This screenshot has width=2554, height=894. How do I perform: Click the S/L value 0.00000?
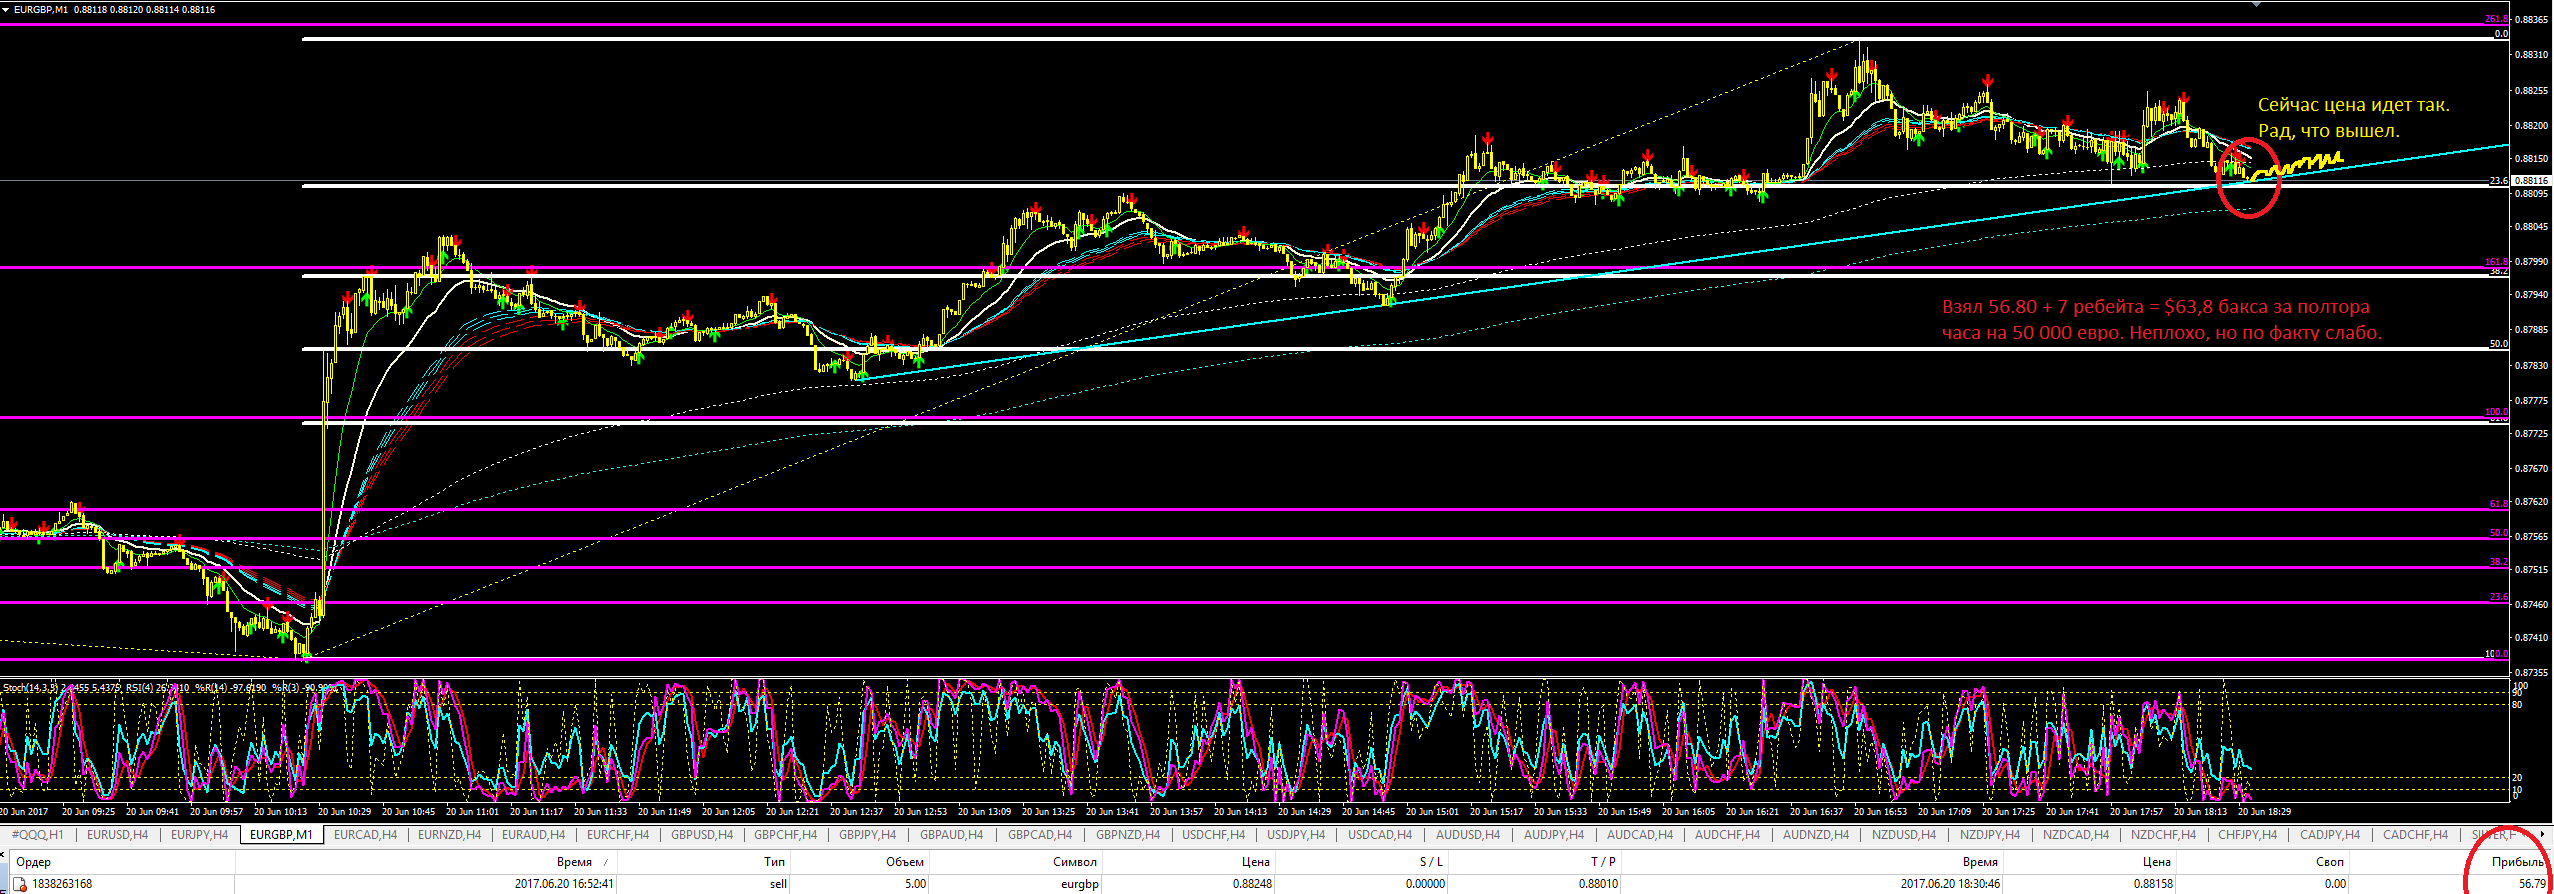point(1425,884)
